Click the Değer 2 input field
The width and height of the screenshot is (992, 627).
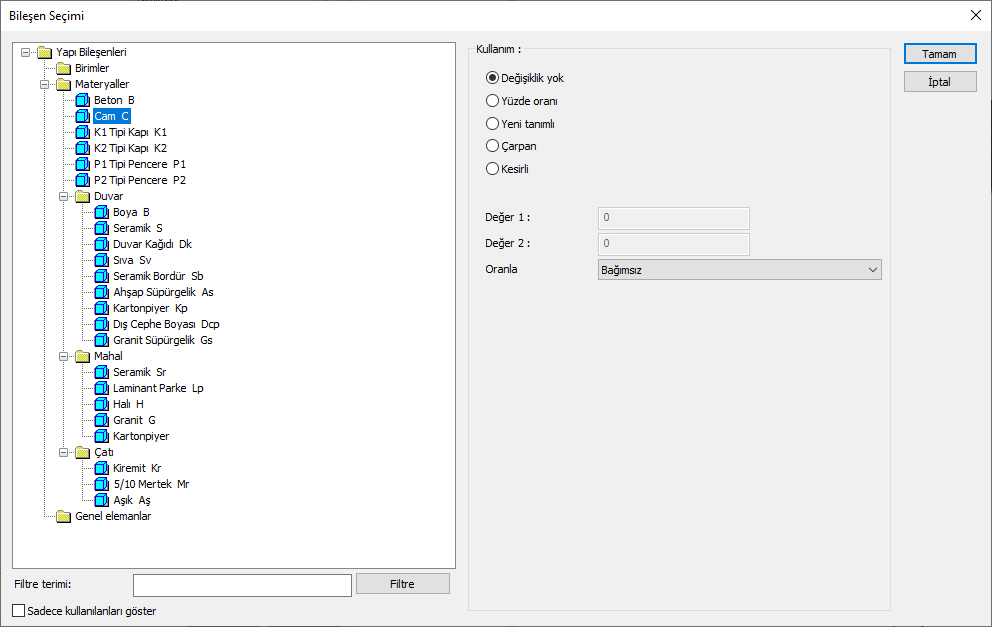(x=674, y=244)
